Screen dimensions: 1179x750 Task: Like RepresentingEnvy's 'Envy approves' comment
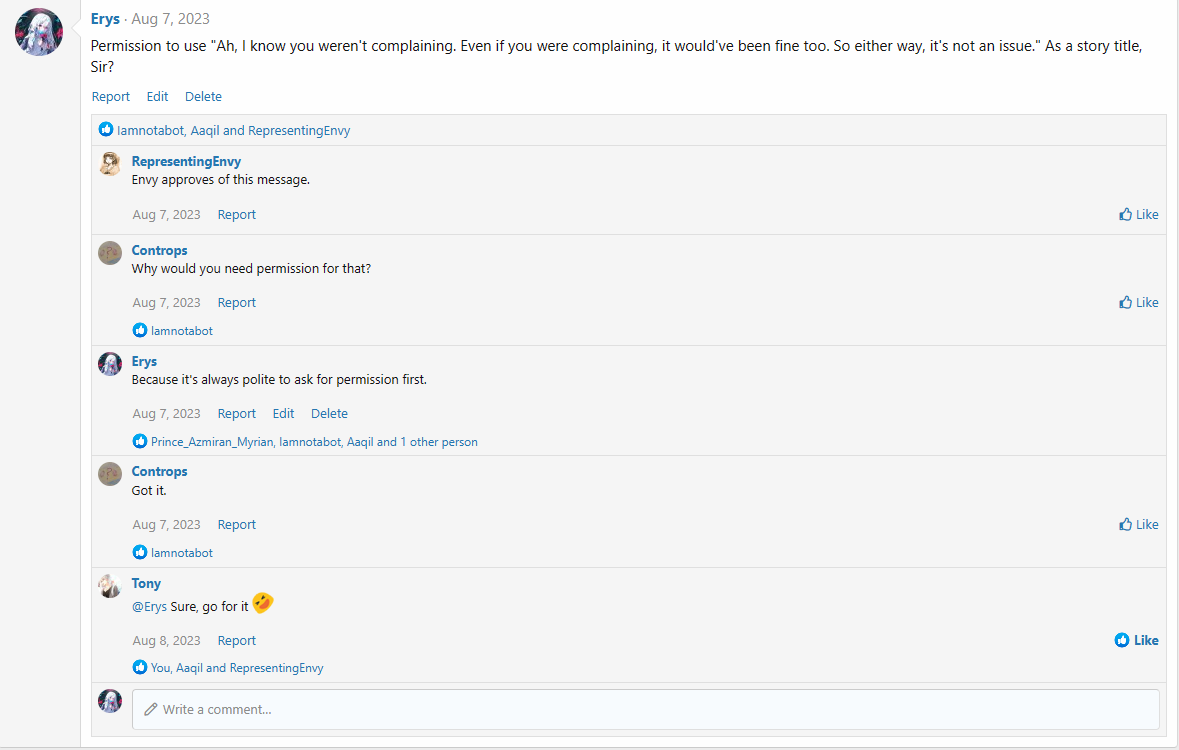coord(1138,214)
